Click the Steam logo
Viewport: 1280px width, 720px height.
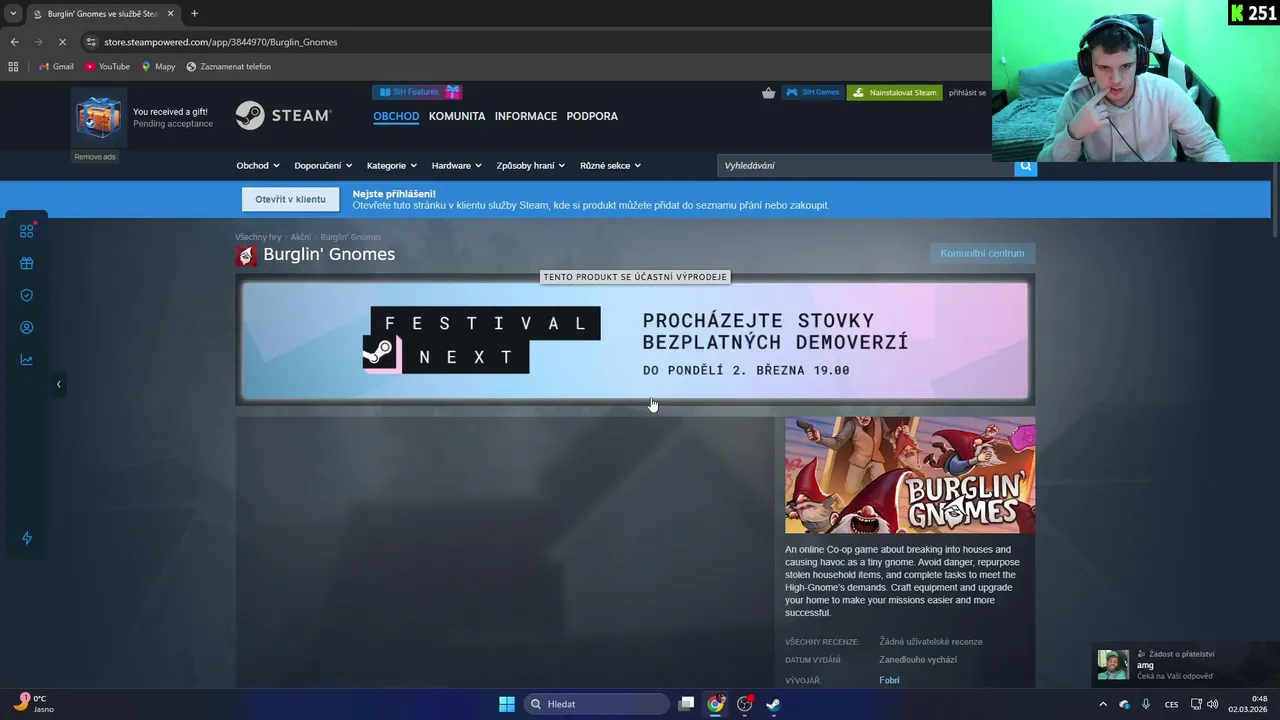point(283,116)
